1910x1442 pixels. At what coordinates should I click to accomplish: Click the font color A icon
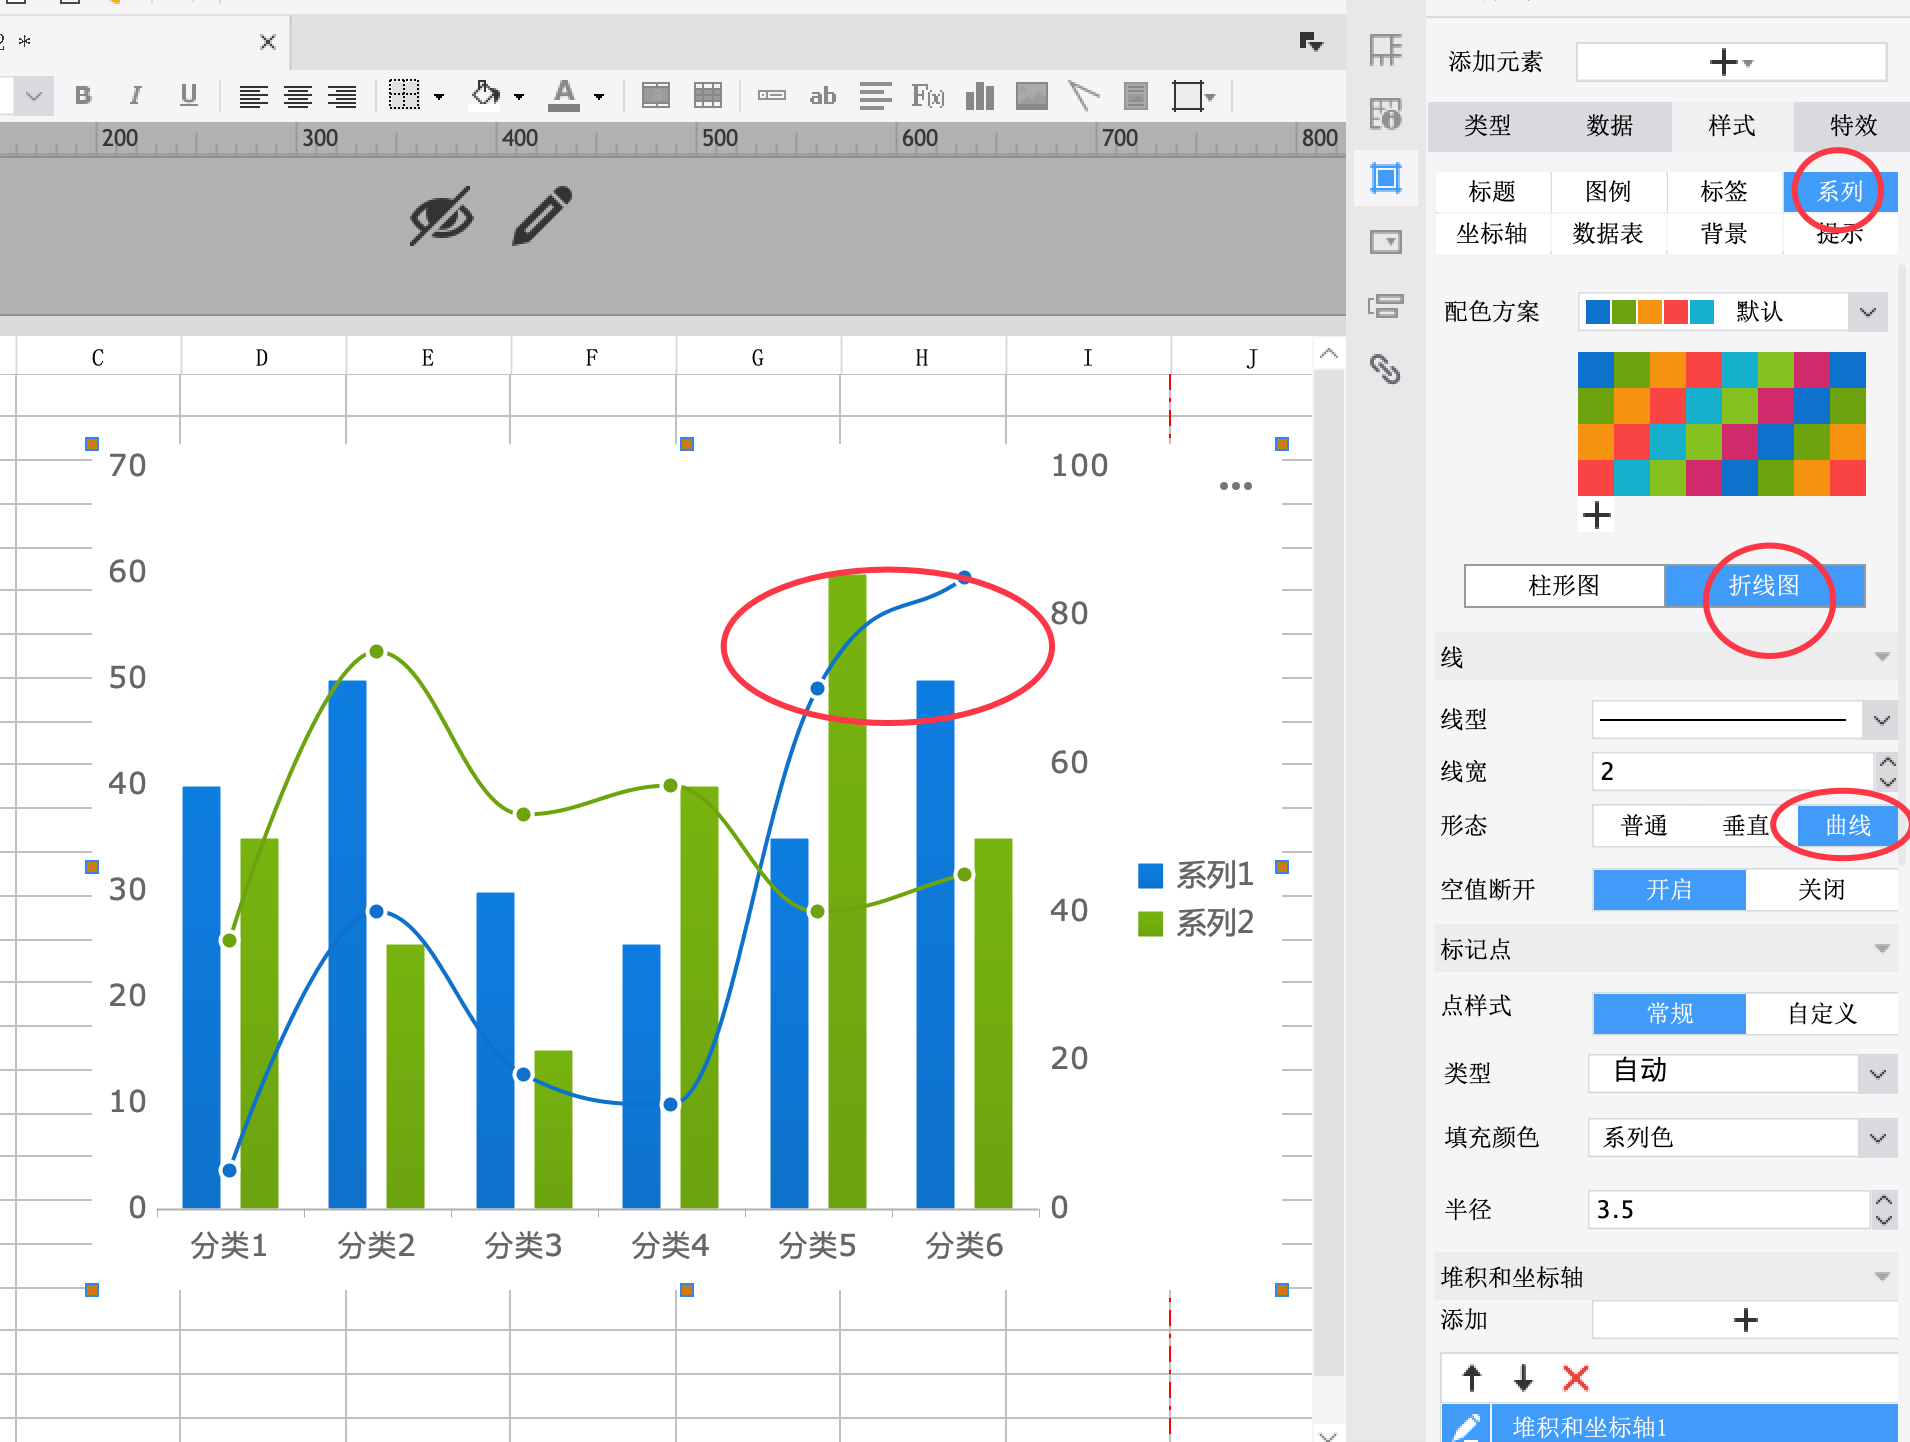(565, 96)
